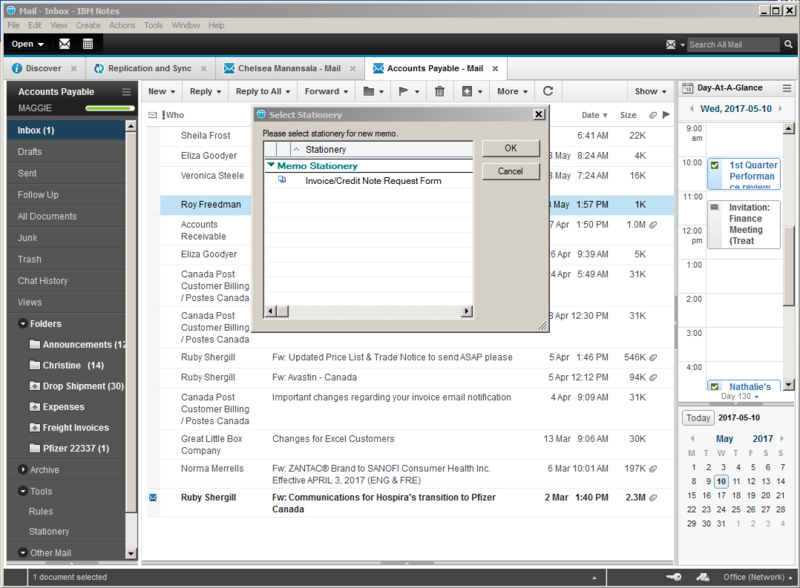The height and width of the screenshot is (588, 800).
Task: Open the Open dropdown menu
Action: 28,44
